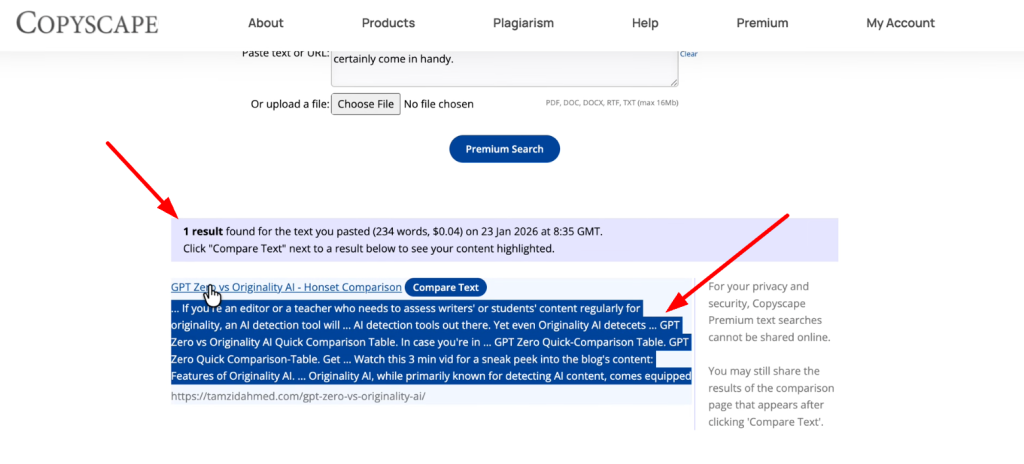Click the Premium Search button
This screenshot has width=1024, height=464.
[504, 149]
